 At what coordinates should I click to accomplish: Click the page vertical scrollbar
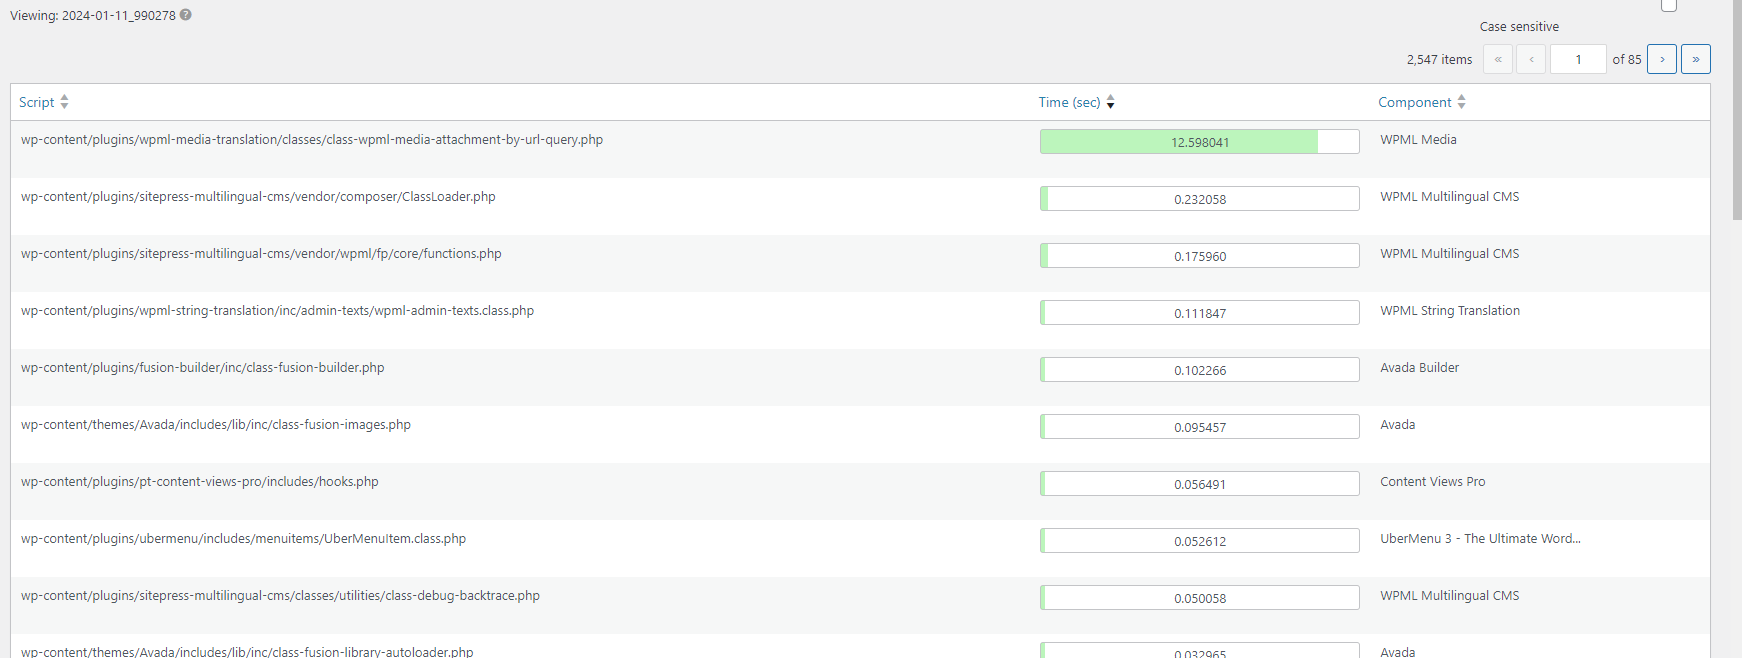pos(1737,110)
